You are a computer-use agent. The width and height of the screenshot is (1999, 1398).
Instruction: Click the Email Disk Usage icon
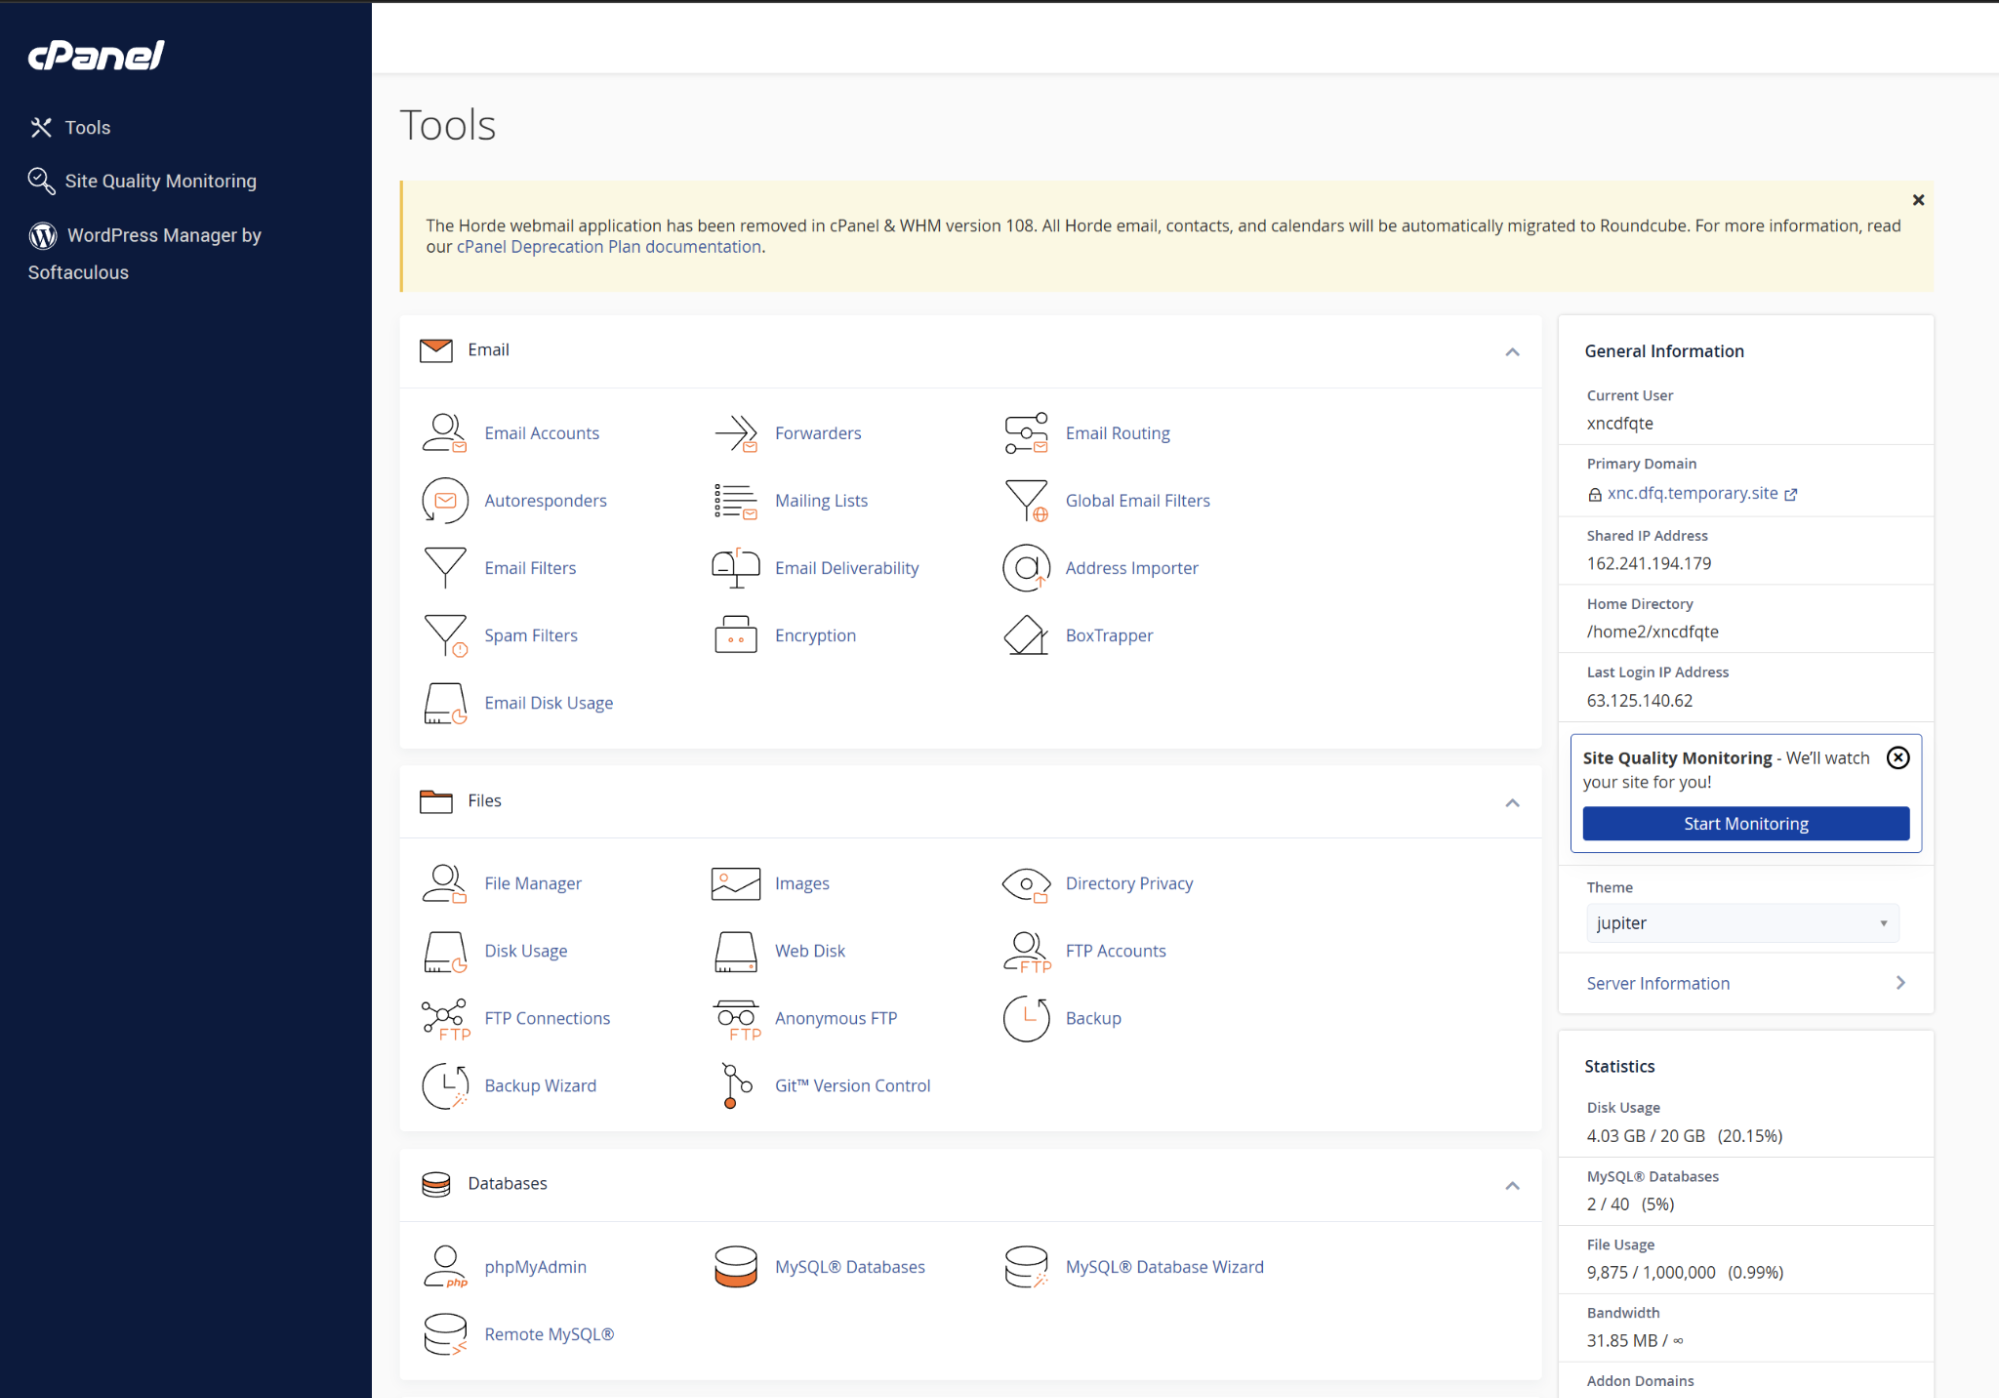point(445,703)
